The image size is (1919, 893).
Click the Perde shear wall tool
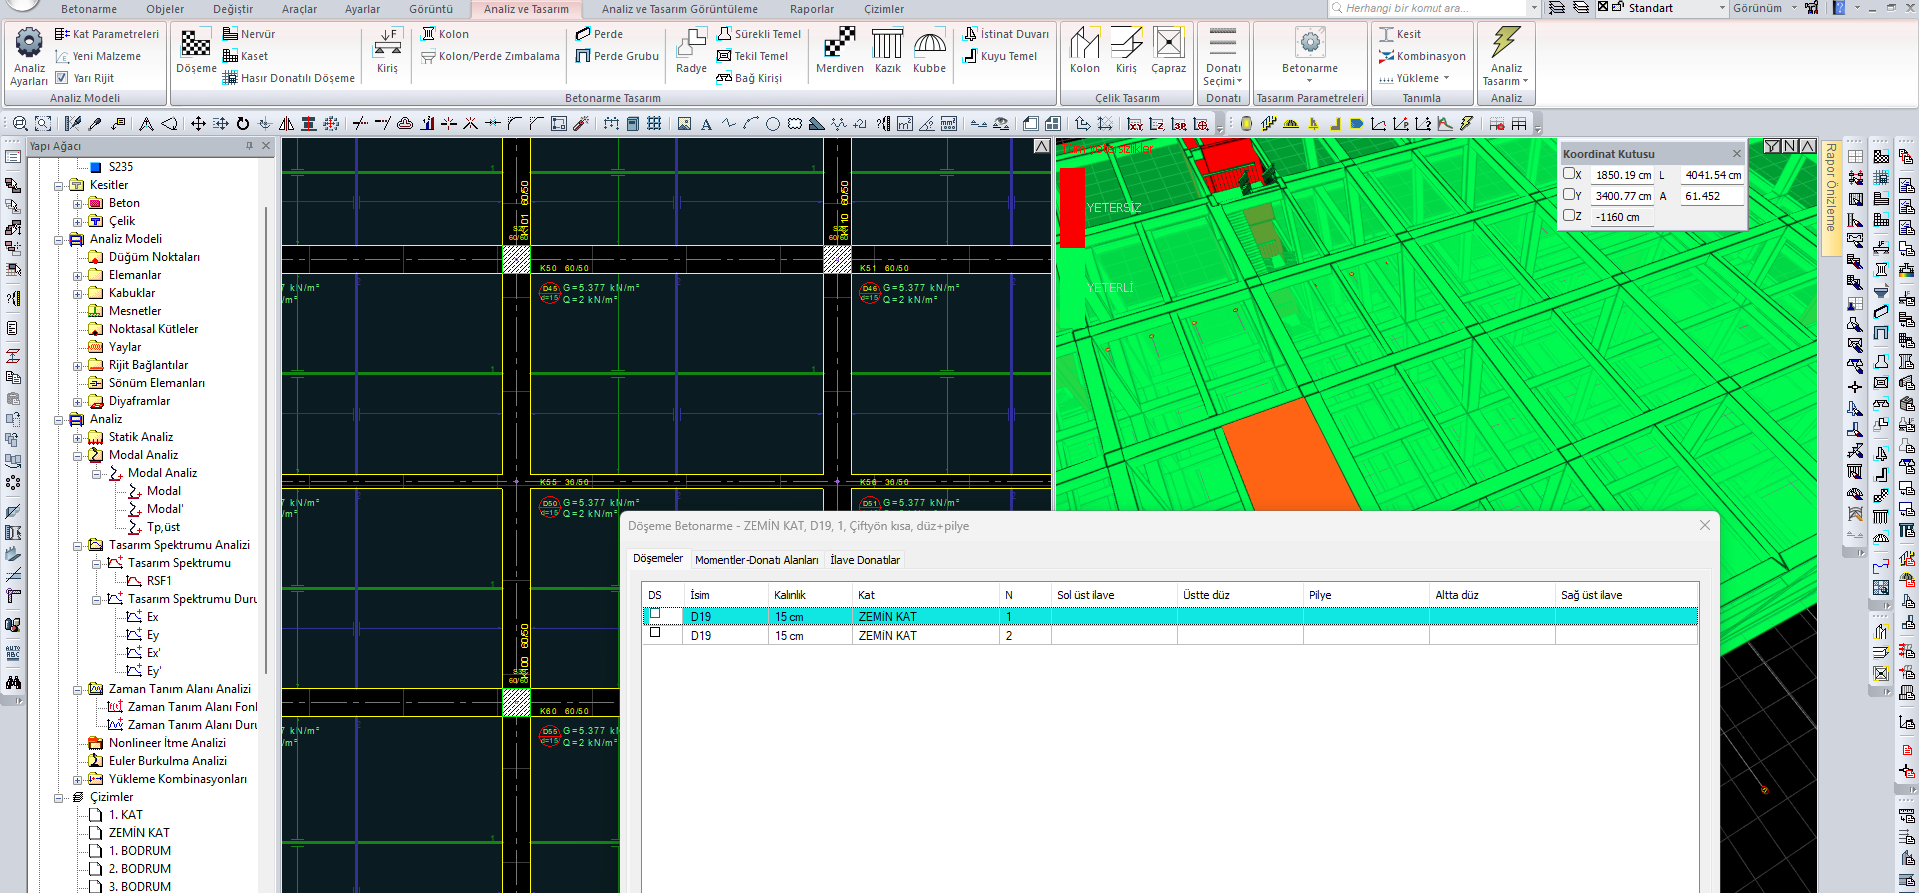(x=599, y=34)
